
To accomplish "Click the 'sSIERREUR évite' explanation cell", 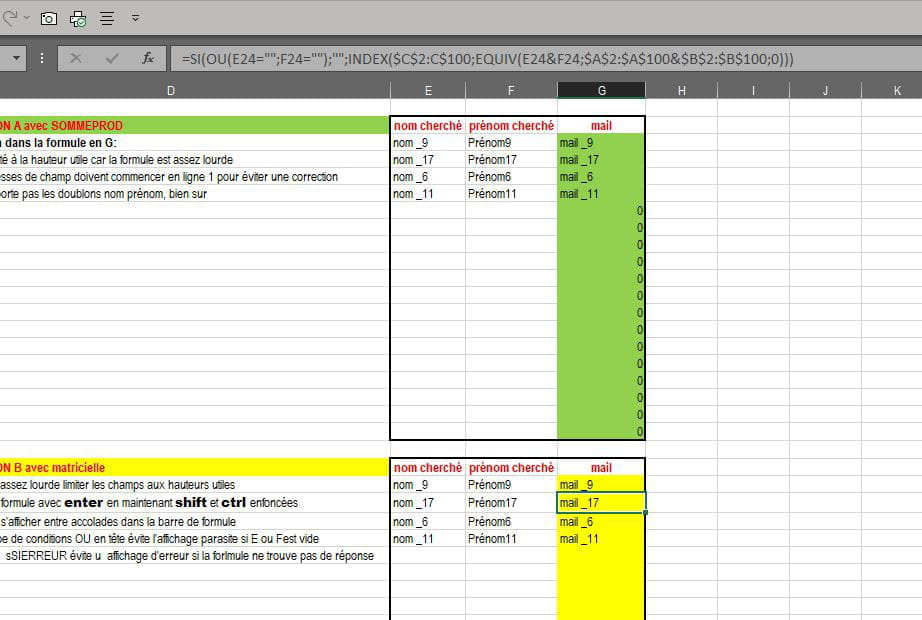I will click(195, 556).
